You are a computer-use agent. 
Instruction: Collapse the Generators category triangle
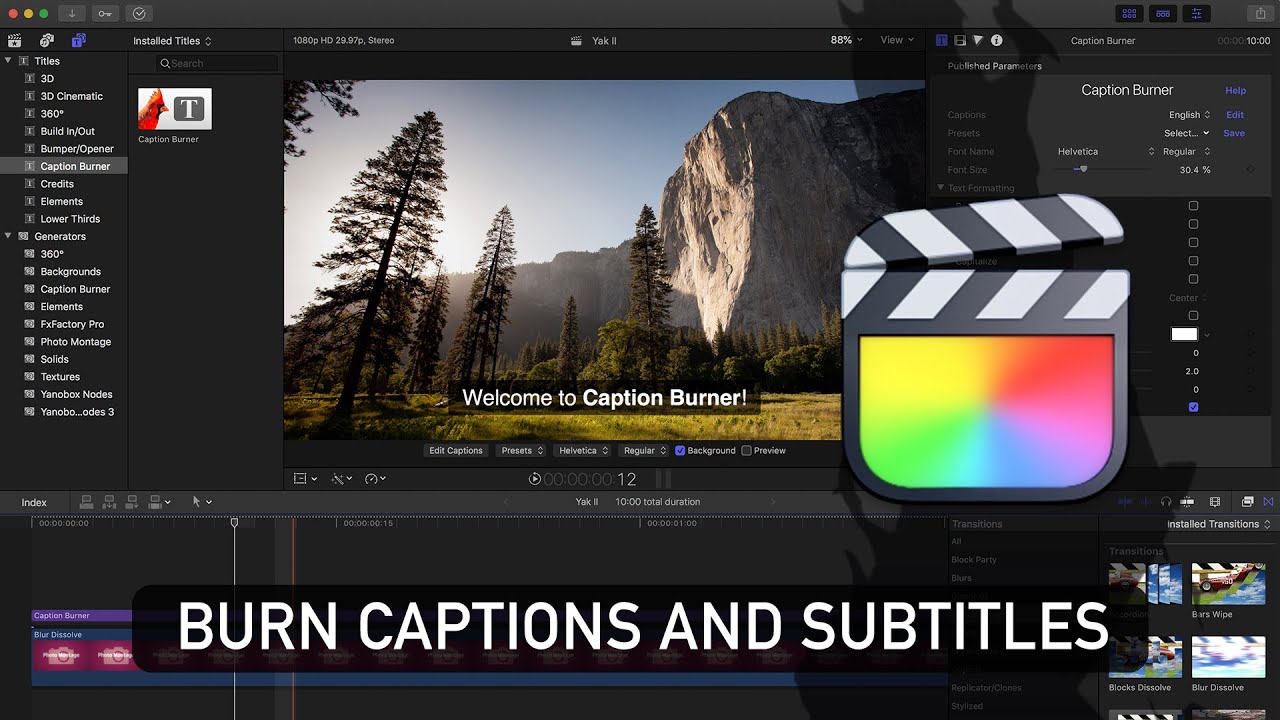(x=9, y=236)
